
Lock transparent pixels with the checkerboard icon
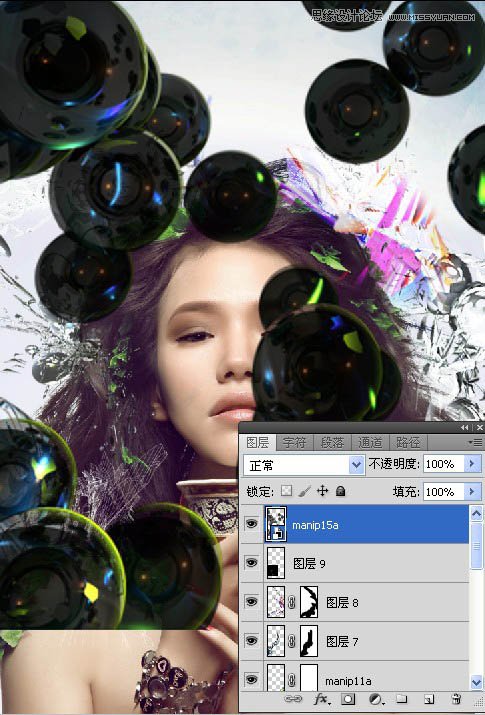point(286,491)
